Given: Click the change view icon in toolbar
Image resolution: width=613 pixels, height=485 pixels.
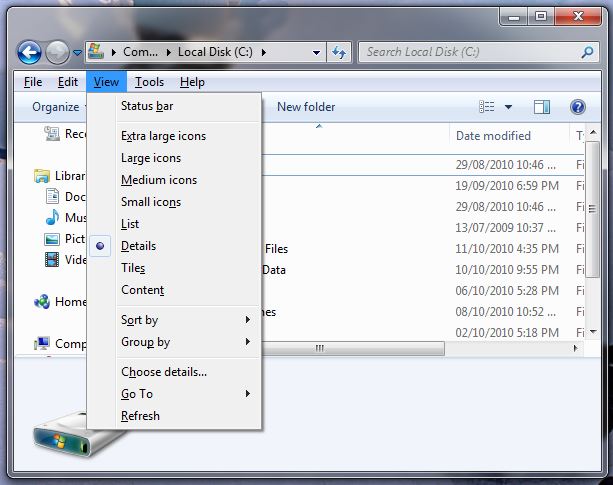Looking at the screenshot, I should click(487, 107).
